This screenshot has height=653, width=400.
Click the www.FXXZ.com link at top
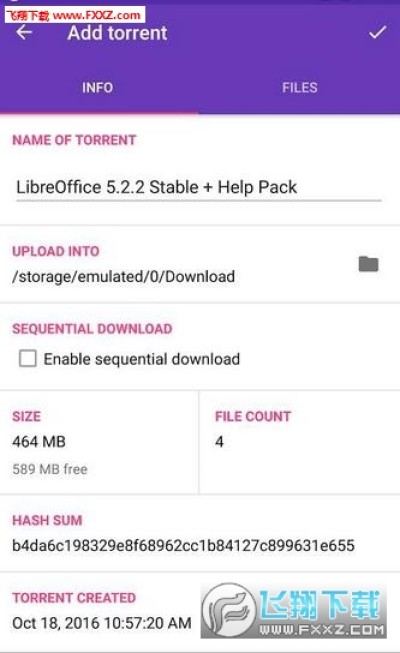coord(97,15)
